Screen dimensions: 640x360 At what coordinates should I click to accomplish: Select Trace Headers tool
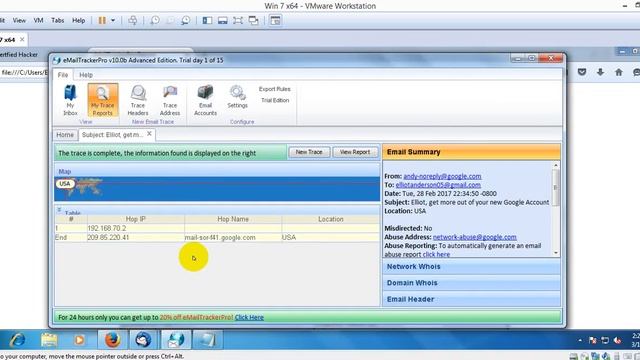[138, 100]
